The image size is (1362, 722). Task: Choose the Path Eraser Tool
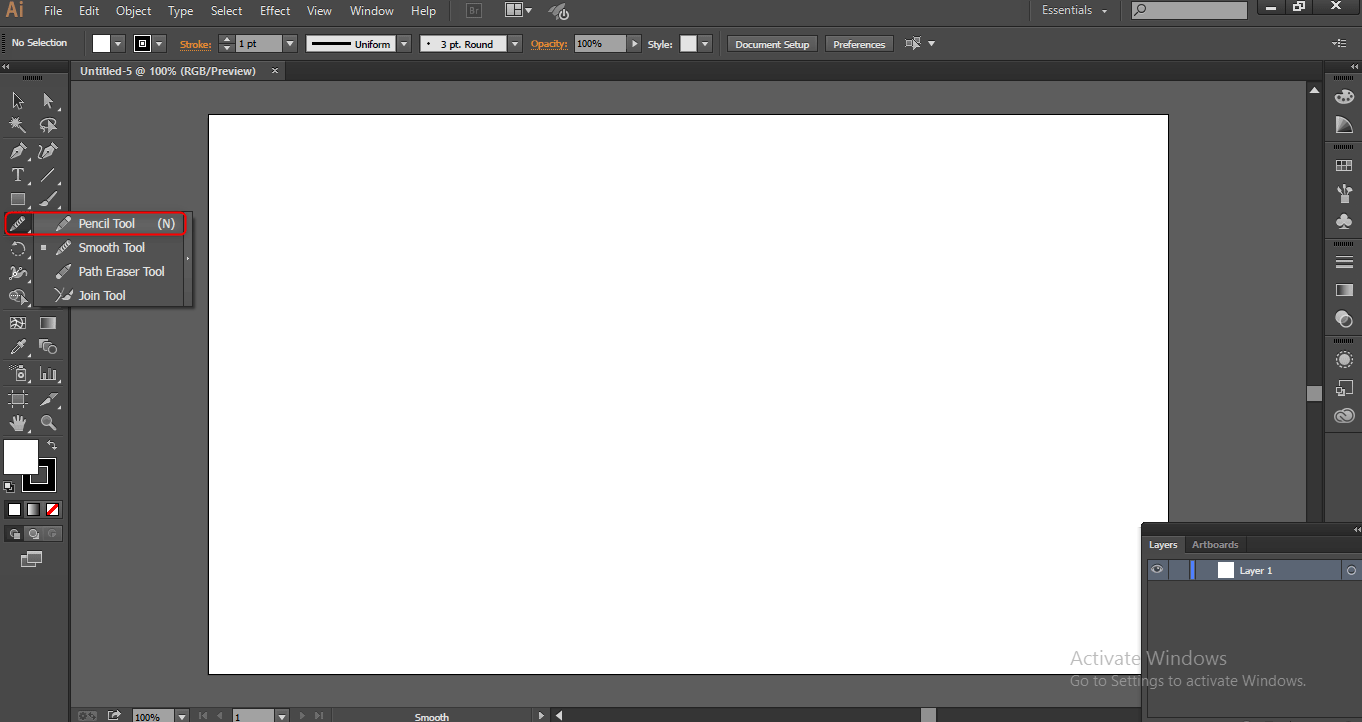(120, 271)
